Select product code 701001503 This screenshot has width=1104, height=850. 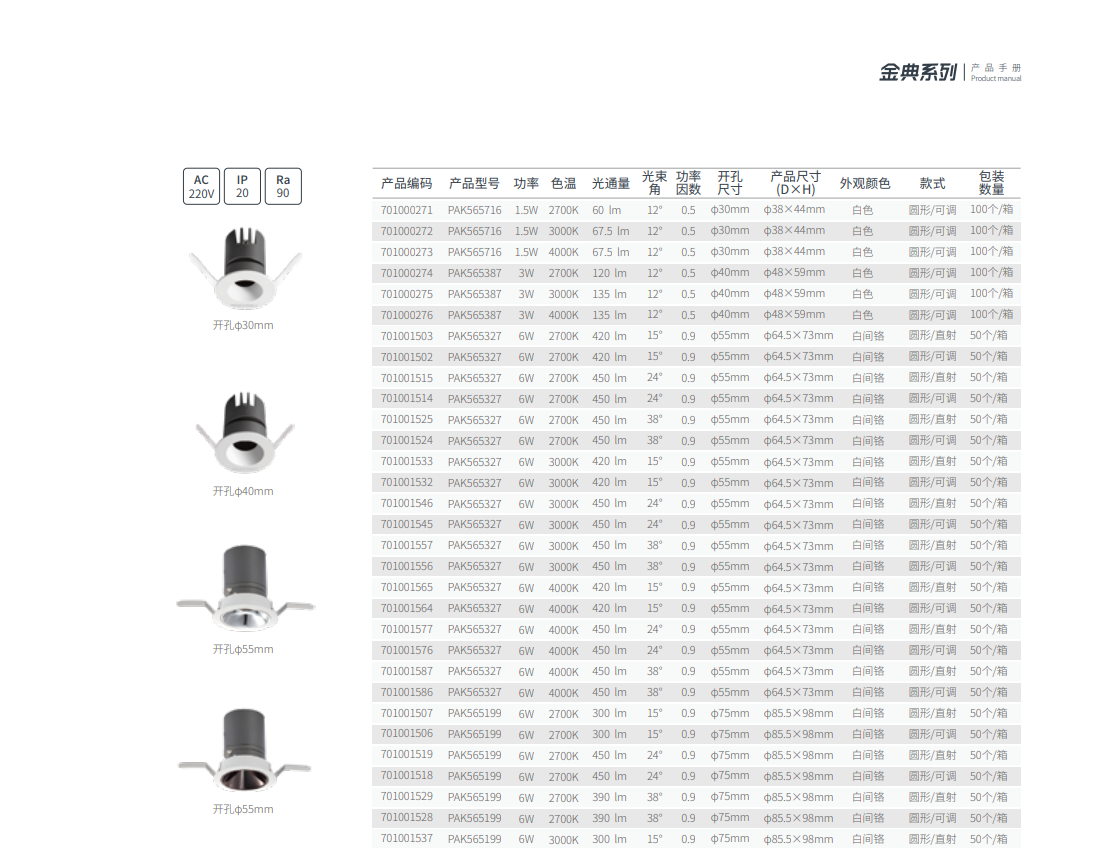coord(407,336)
